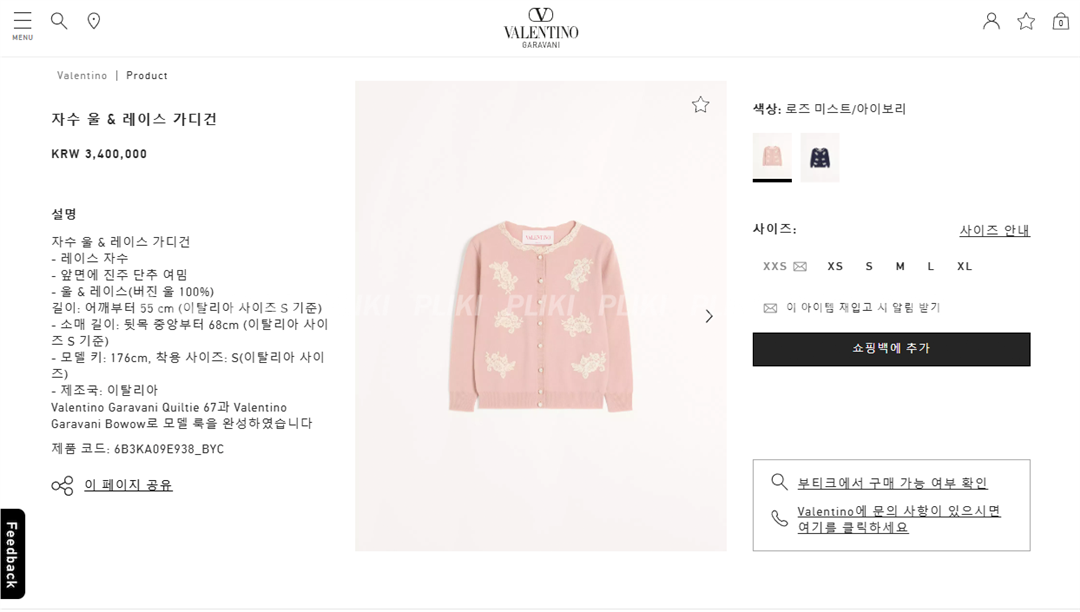Open the Feedback side tab
The height and width of the screenshot is (612, 1080).
[12, 554]
